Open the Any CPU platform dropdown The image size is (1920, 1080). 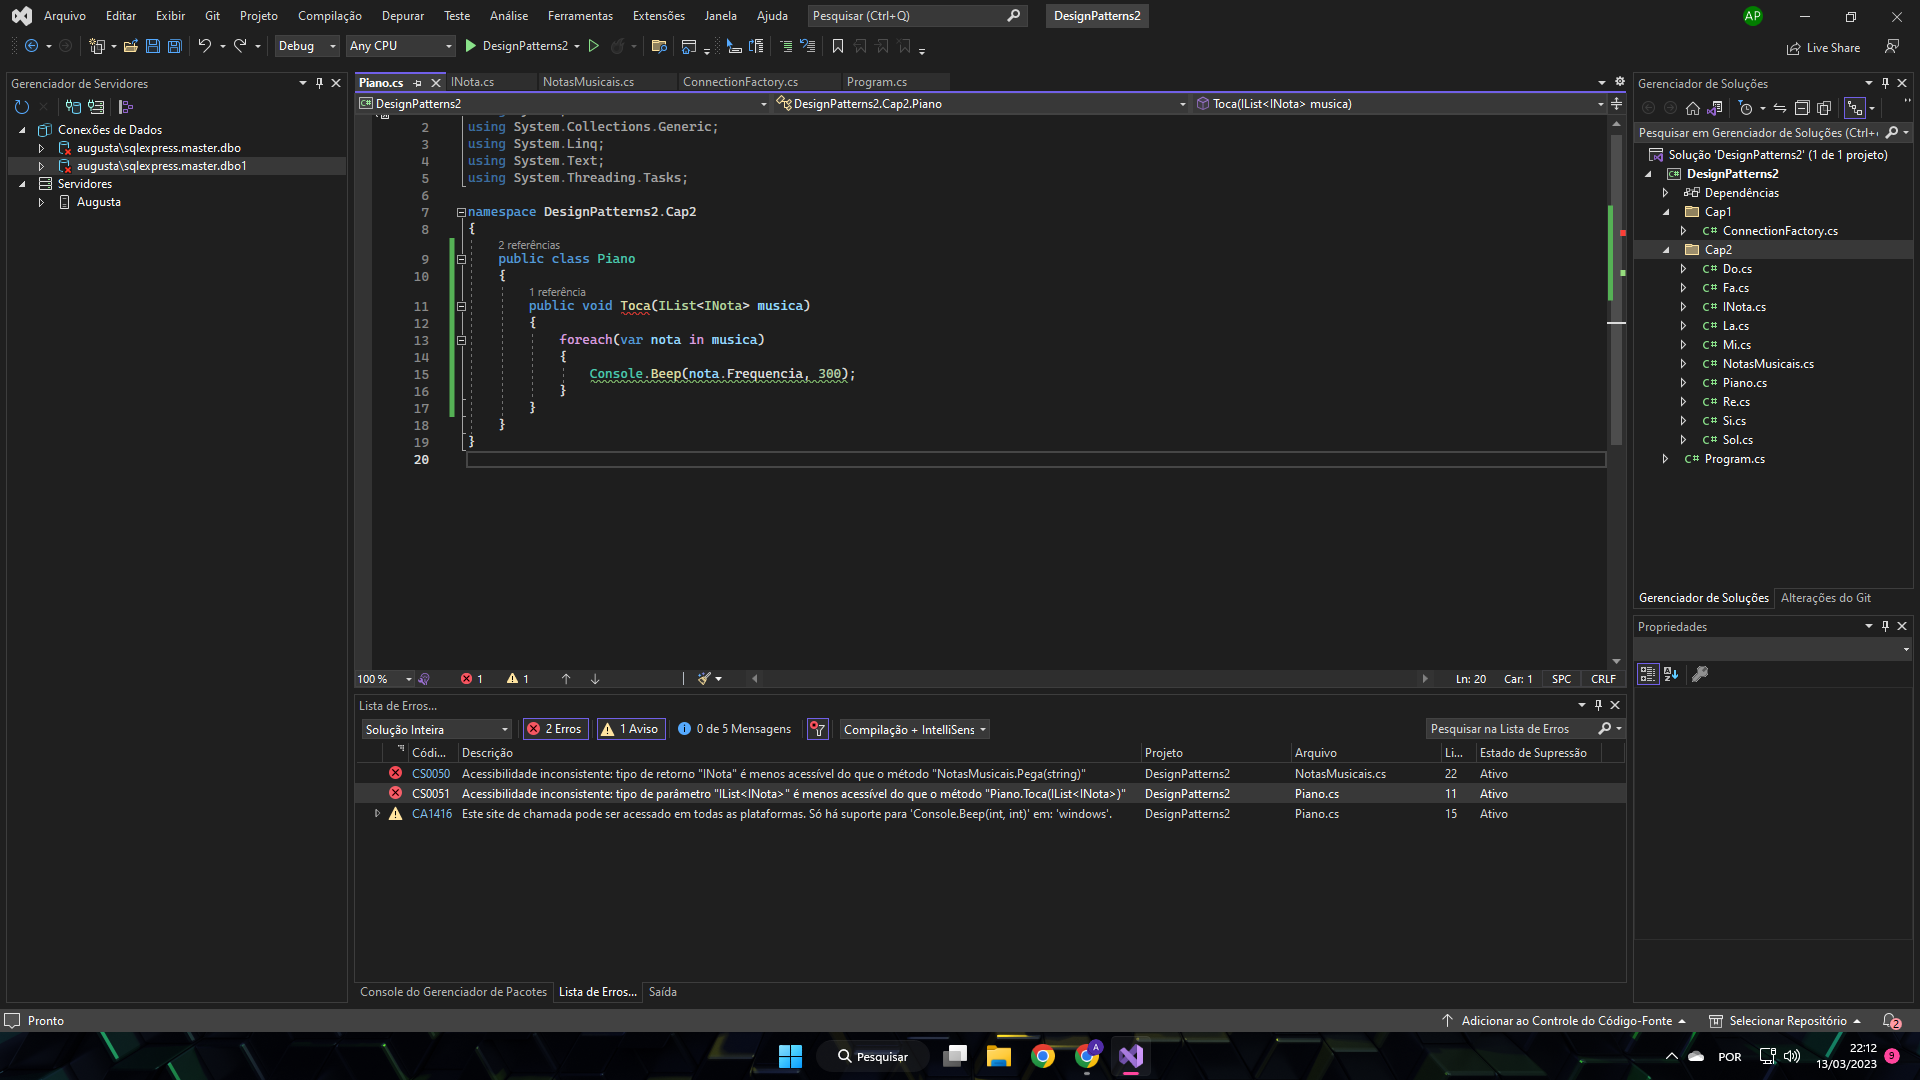(401, 46)
